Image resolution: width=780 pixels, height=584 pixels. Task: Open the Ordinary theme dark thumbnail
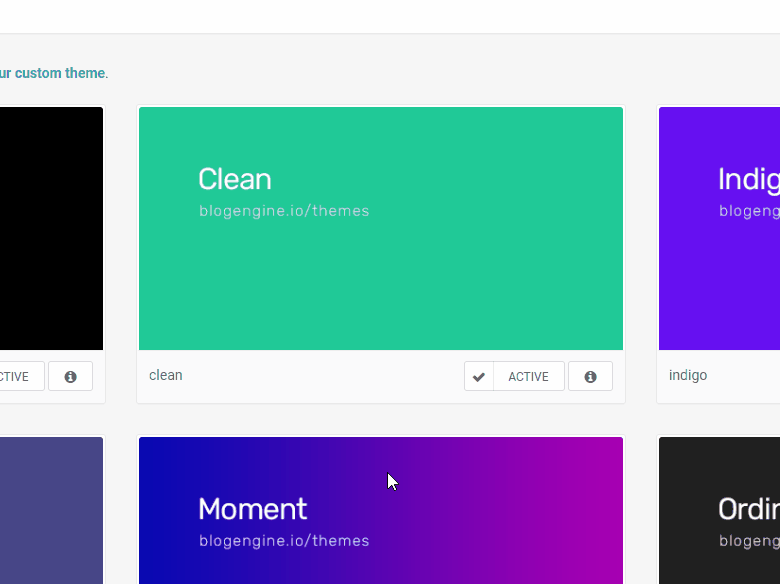[x=719, y=510]
